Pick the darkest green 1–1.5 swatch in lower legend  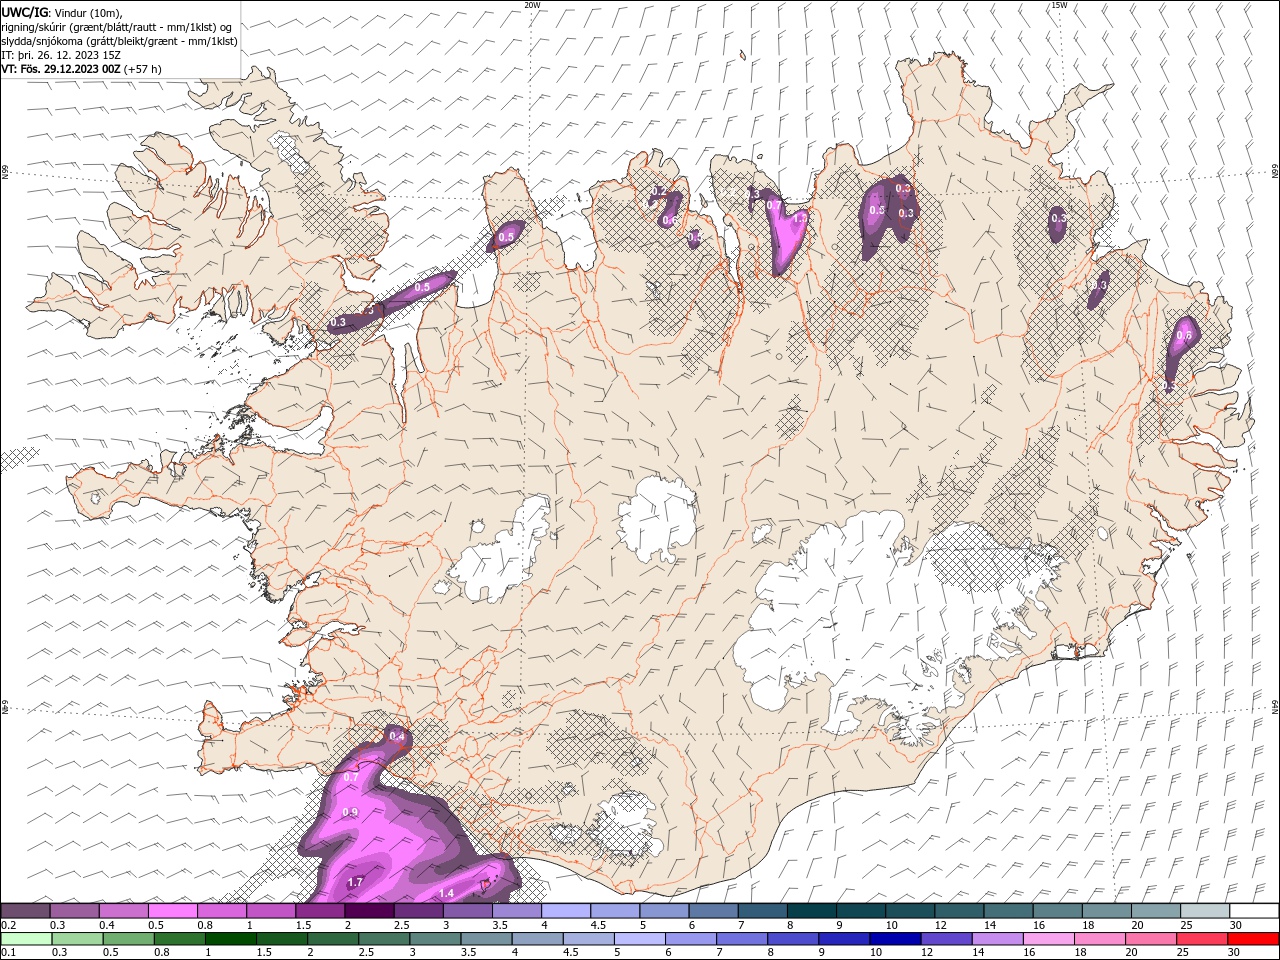(x=230, y=939)
